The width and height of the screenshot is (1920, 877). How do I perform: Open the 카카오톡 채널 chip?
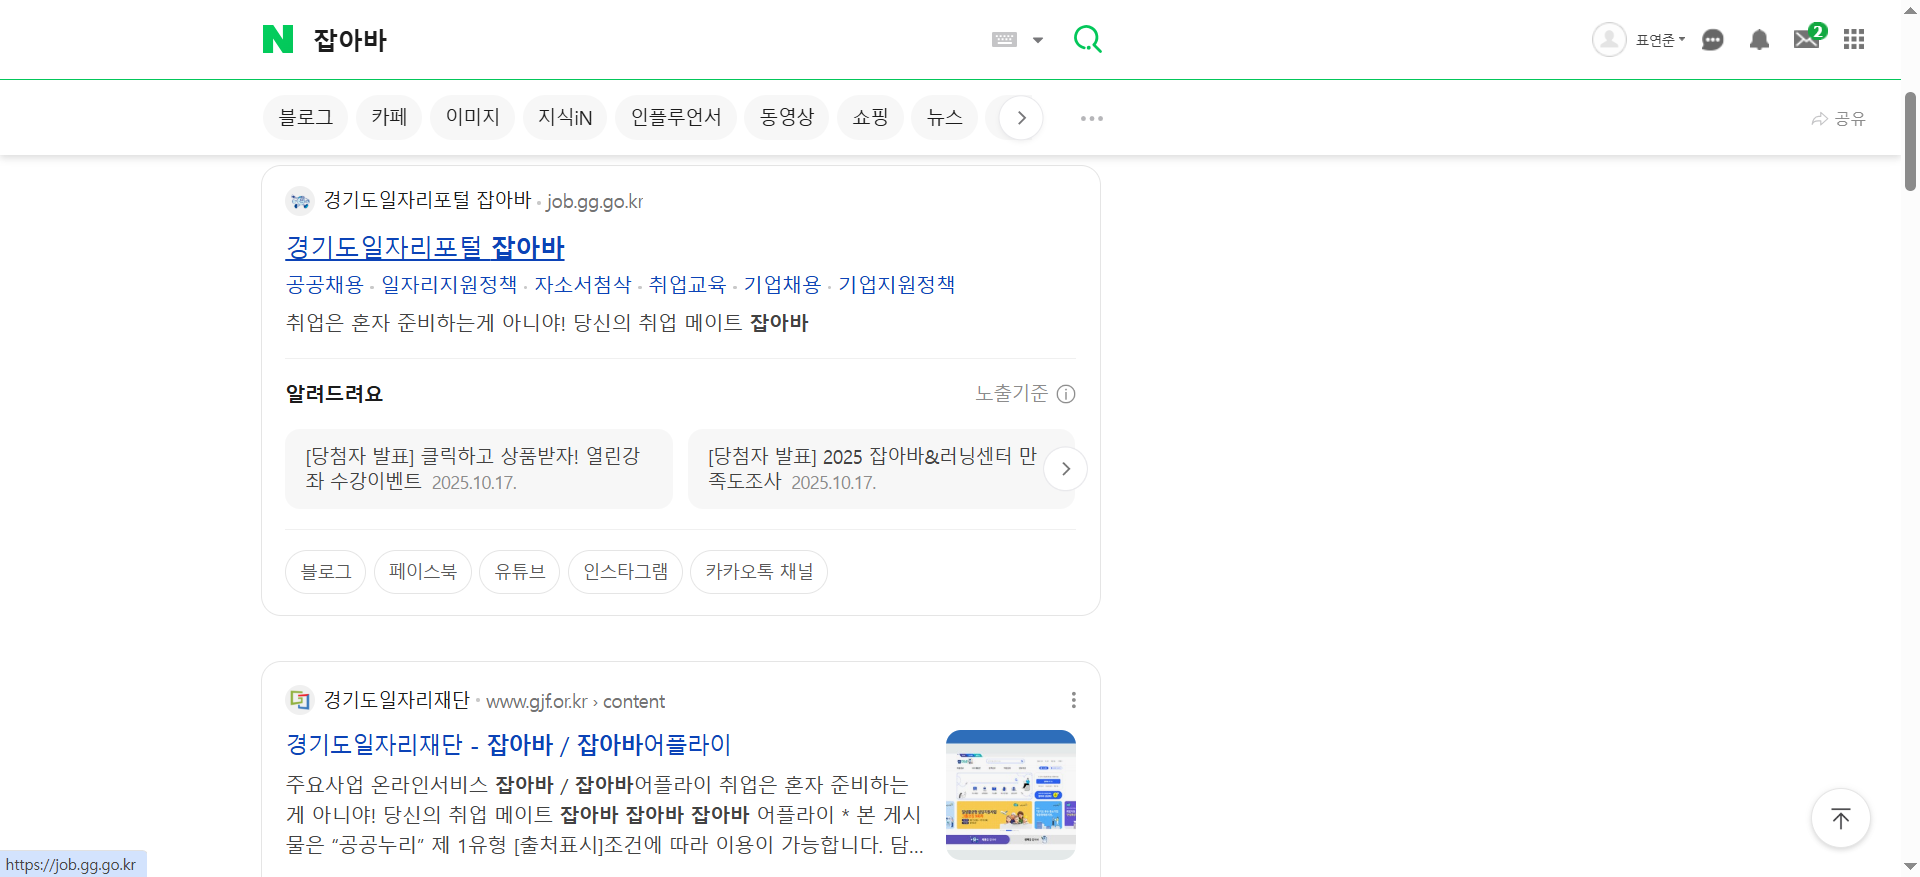(x=759, y=572)
